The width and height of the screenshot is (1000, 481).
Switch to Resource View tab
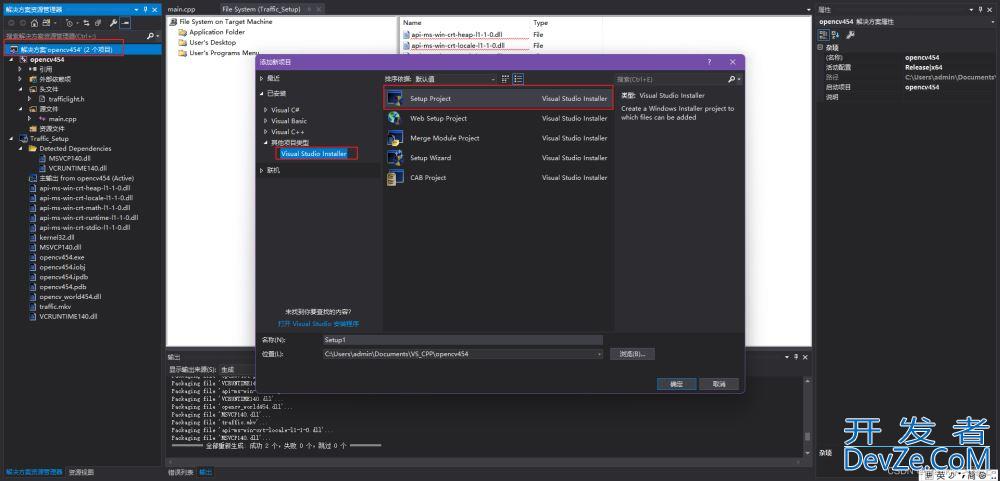click(x=81, y=472)
